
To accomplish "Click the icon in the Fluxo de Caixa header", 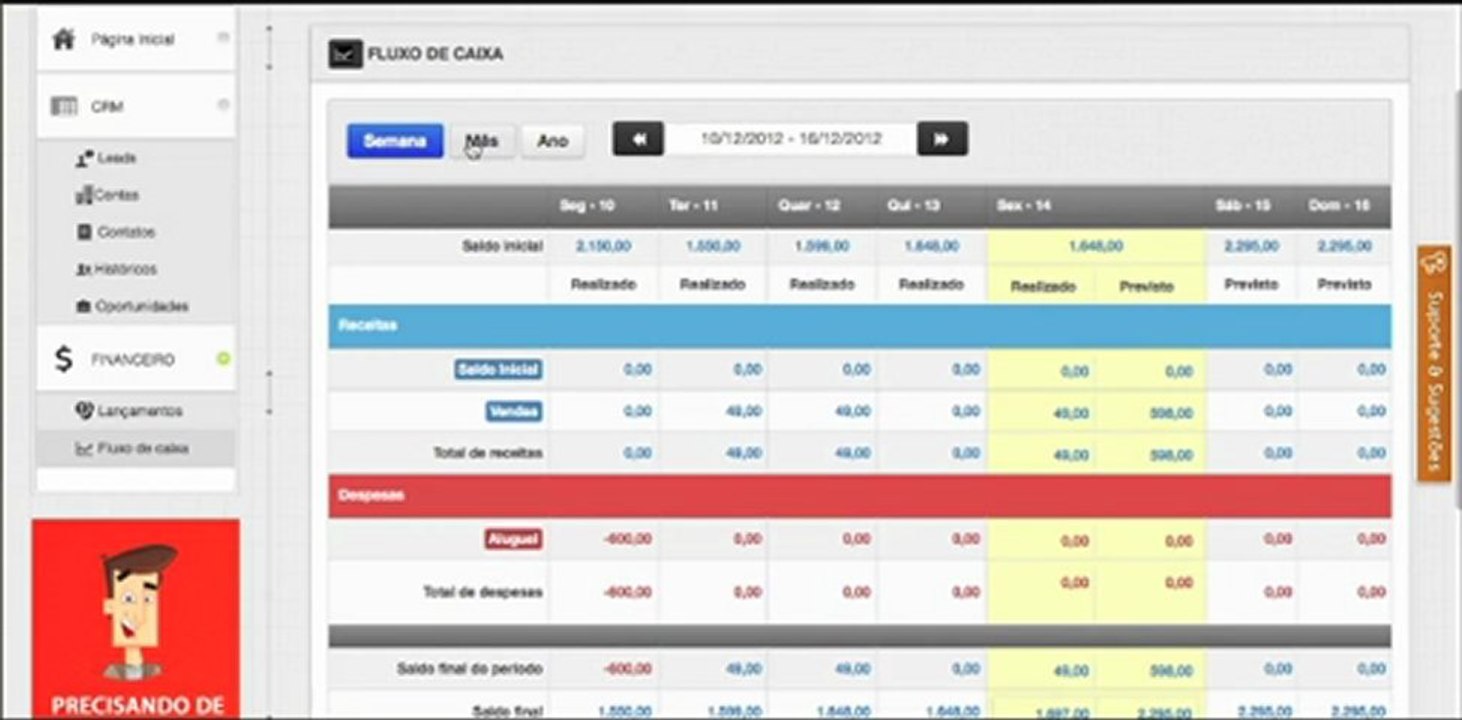I will coord(344,54).
